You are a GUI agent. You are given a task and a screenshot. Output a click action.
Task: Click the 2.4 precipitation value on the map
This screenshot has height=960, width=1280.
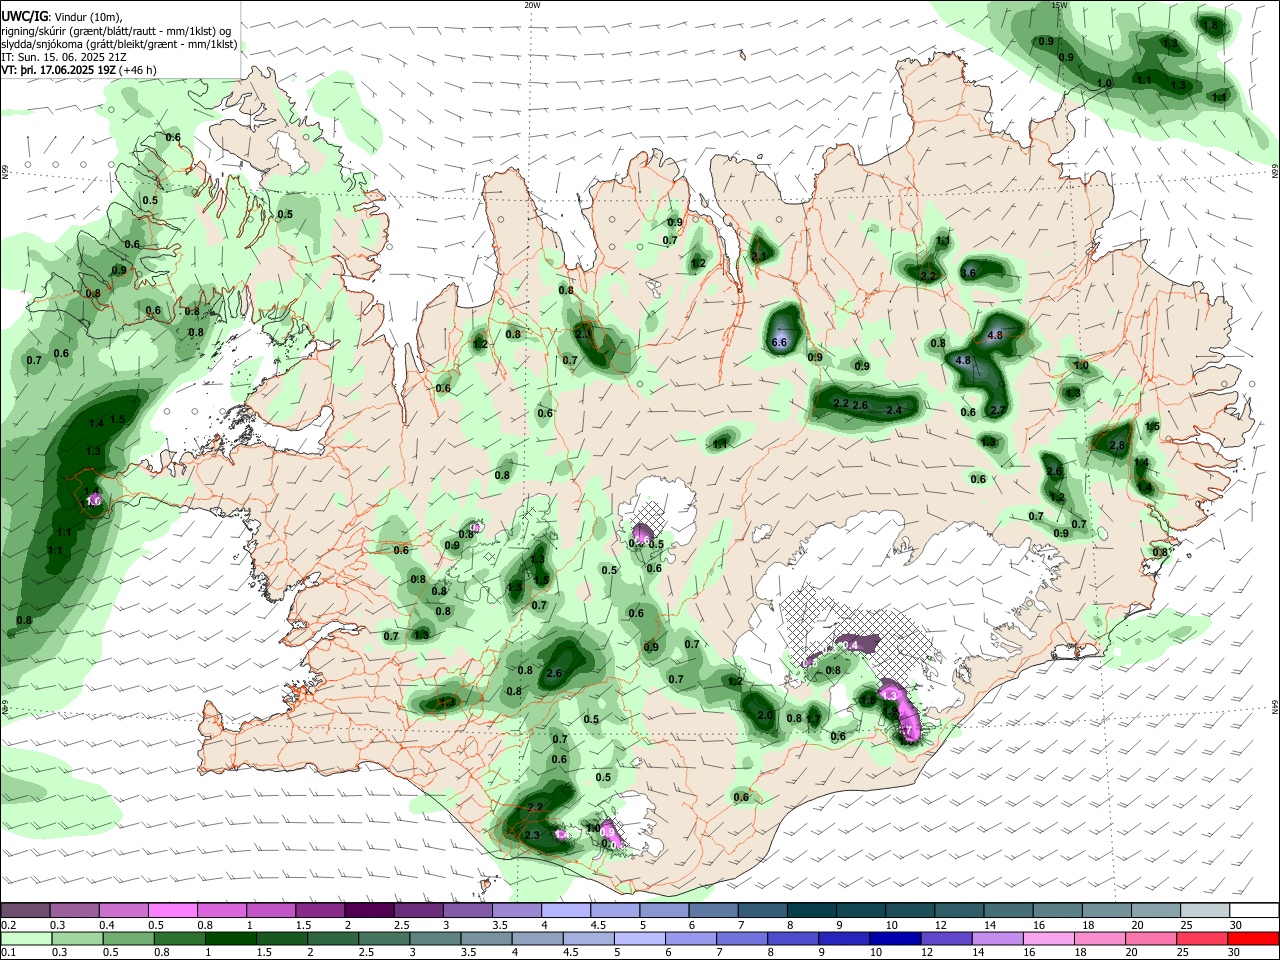point(894,410)
